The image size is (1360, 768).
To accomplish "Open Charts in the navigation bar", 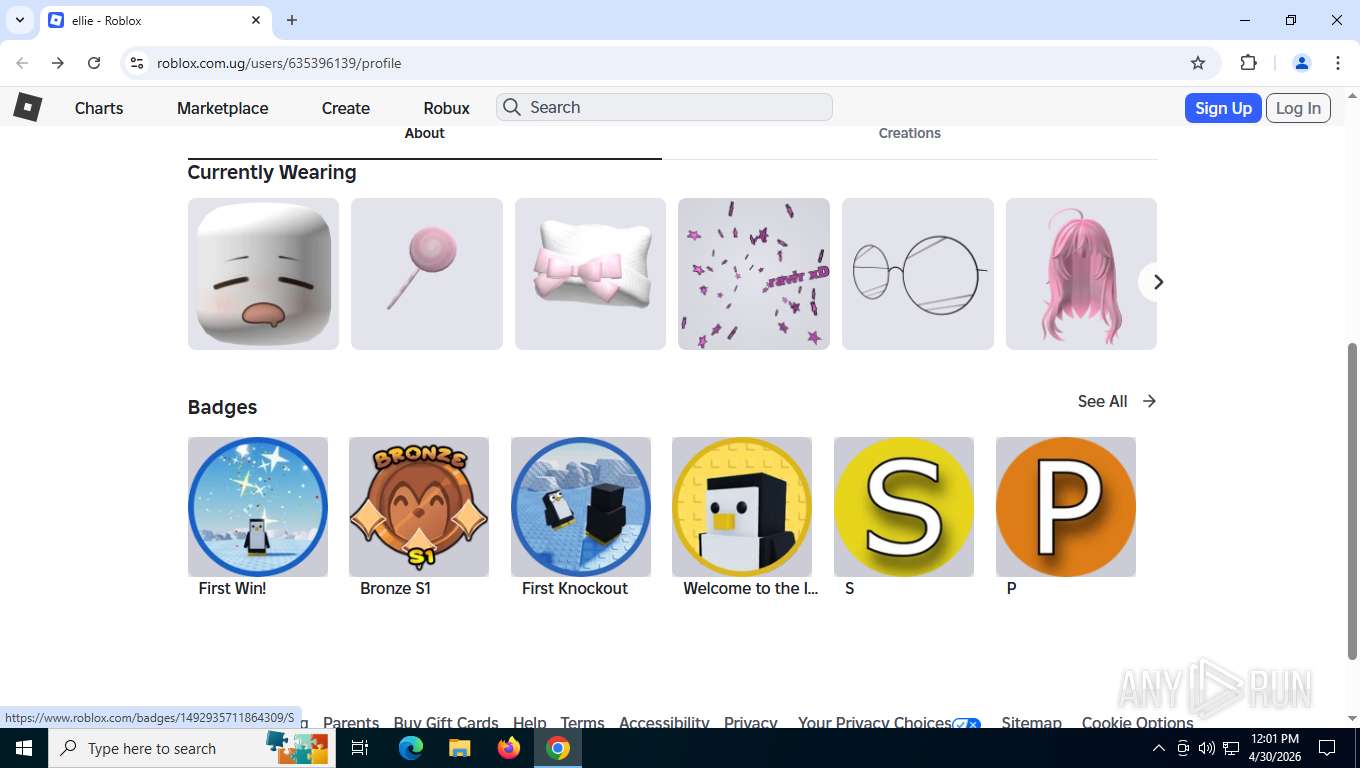I will coord(99,108).
